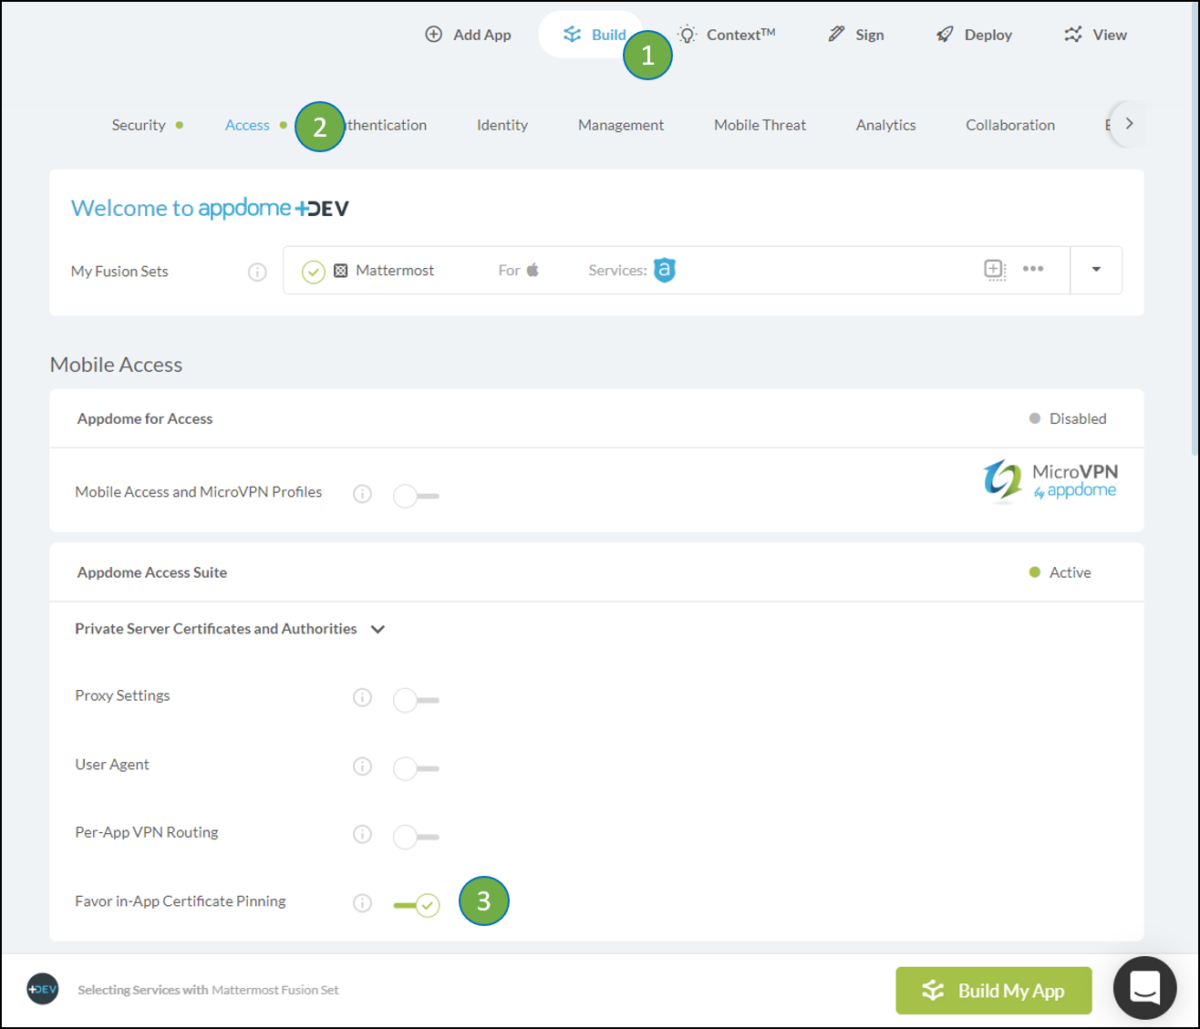Click the Deploy rocket icon
1200x1029 pixels.
pyautogui.click(x=944, y=33)
